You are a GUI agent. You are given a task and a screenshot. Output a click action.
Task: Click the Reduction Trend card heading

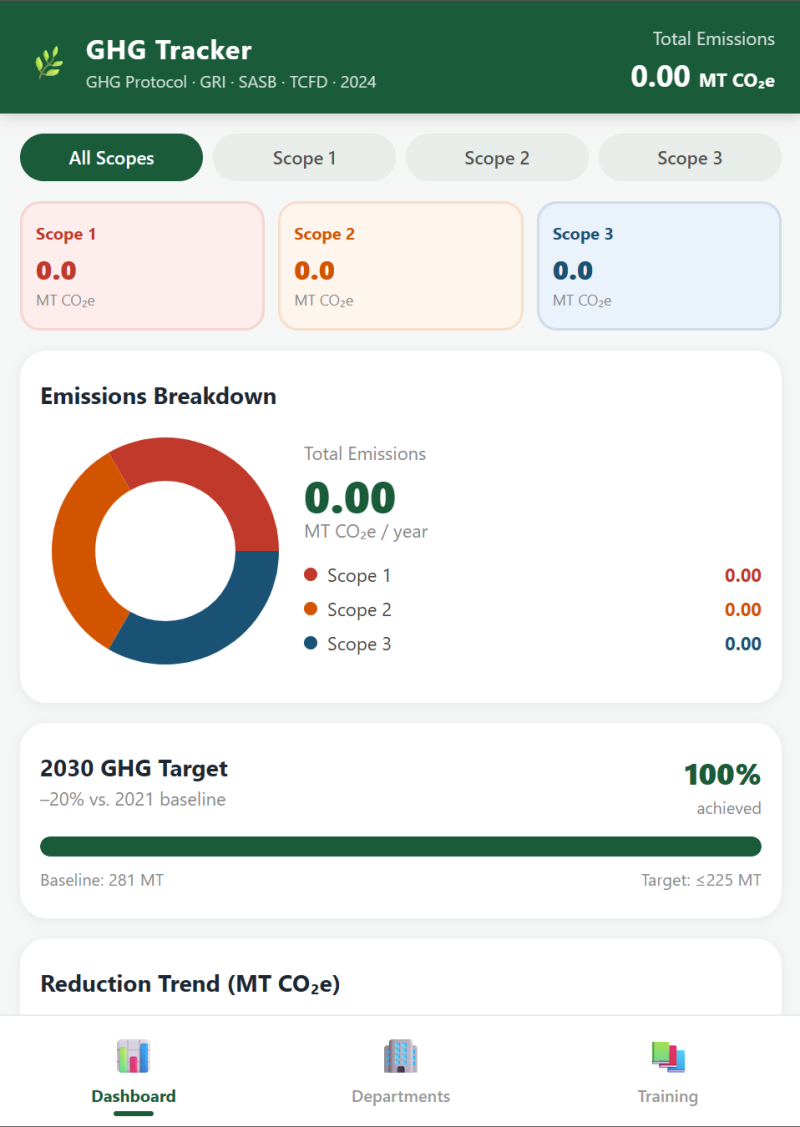190,984
